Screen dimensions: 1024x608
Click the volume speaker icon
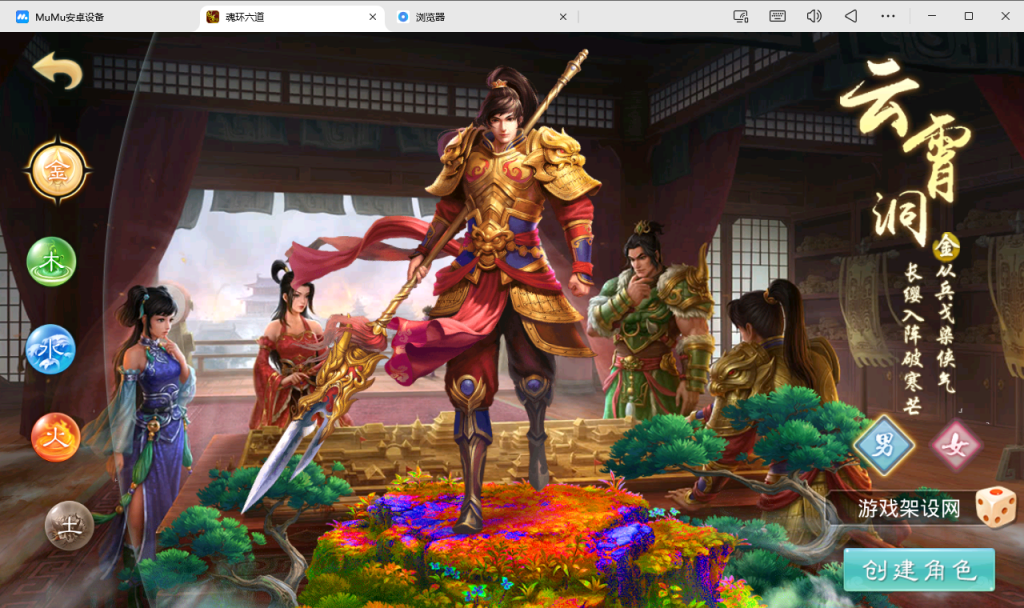pyautogui.click(x=814, y=16)
